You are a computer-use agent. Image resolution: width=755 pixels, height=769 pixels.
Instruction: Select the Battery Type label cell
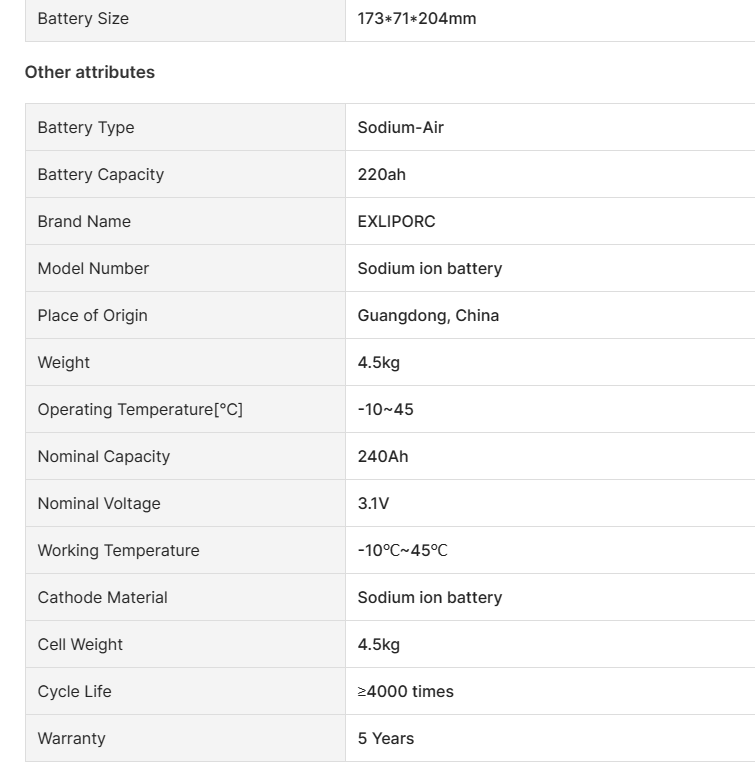pyautogui.click(x=86, y=127)
